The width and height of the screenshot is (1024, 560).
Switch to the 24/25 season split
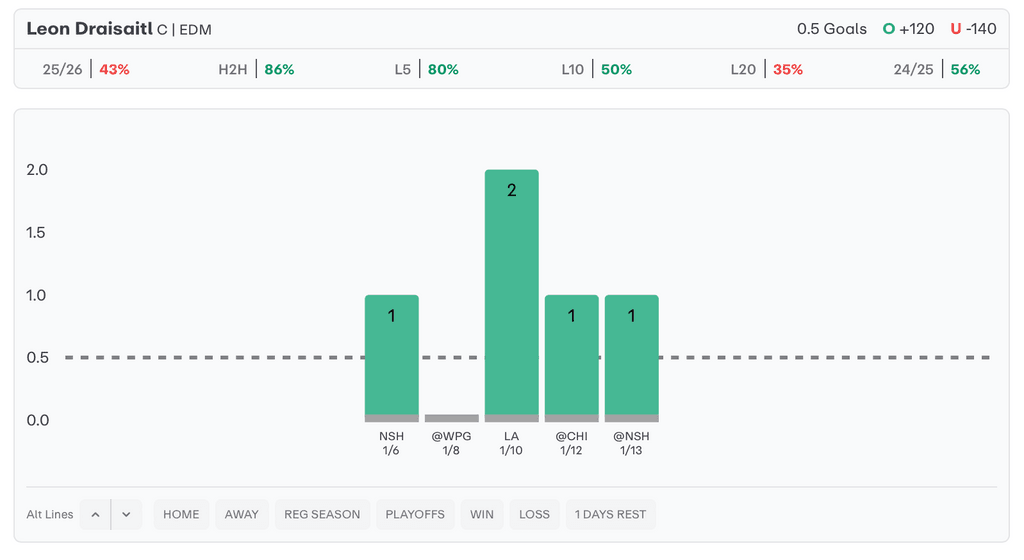937,70
